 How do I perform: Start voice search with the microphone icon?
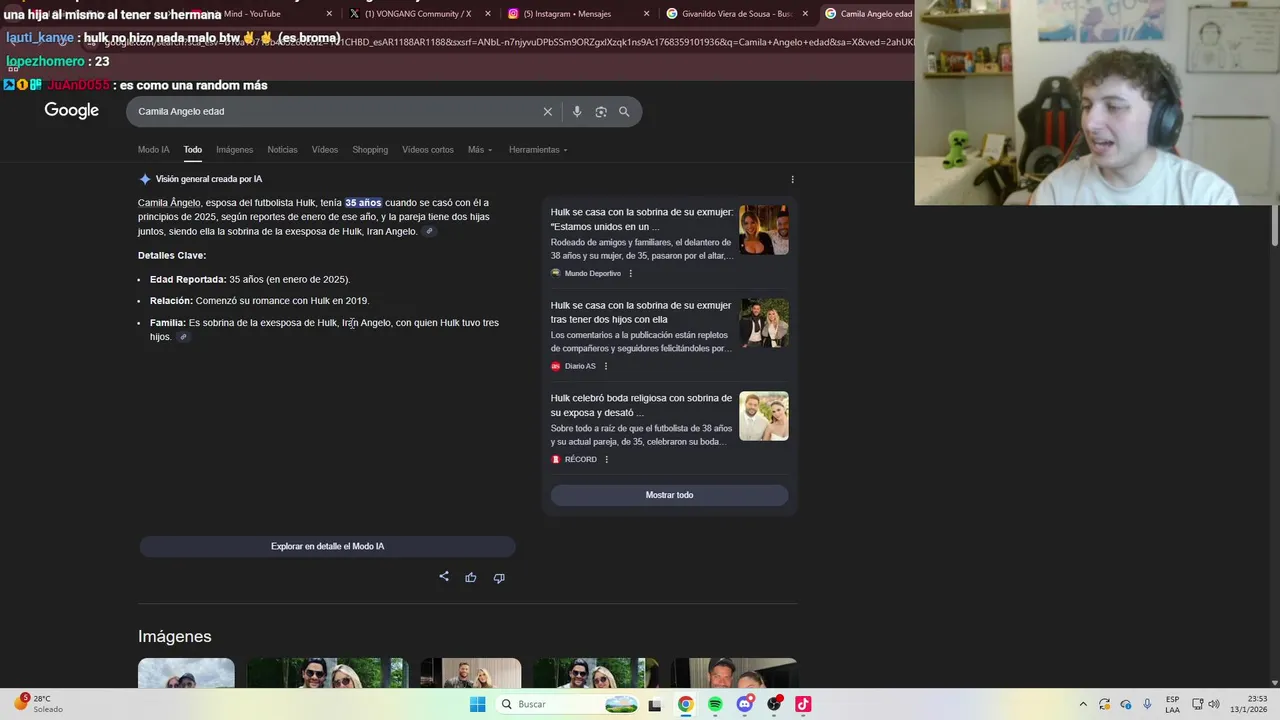(577, 112)
